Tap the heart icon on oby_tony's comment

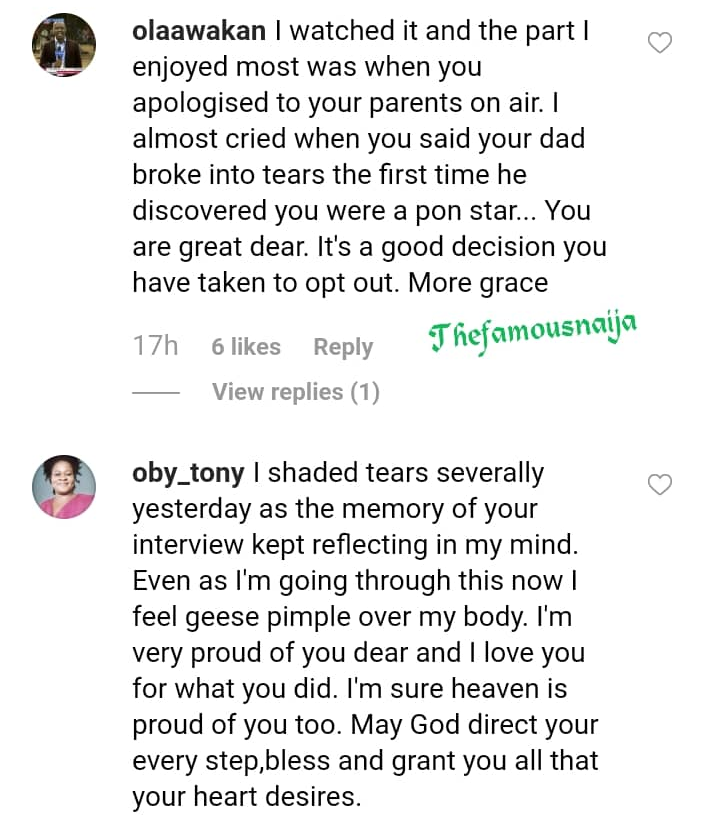pyautogui.click(x=660, y=485)
